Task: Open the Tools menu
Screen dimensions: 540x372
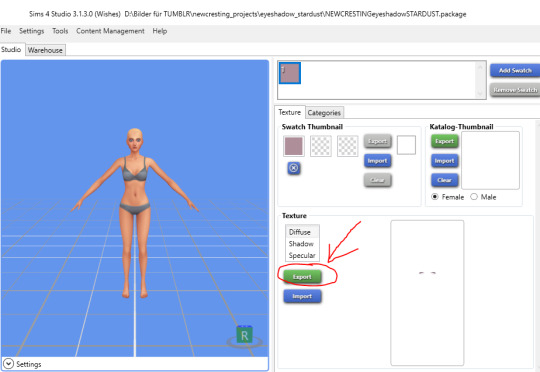Action: [x=60, y=31]
